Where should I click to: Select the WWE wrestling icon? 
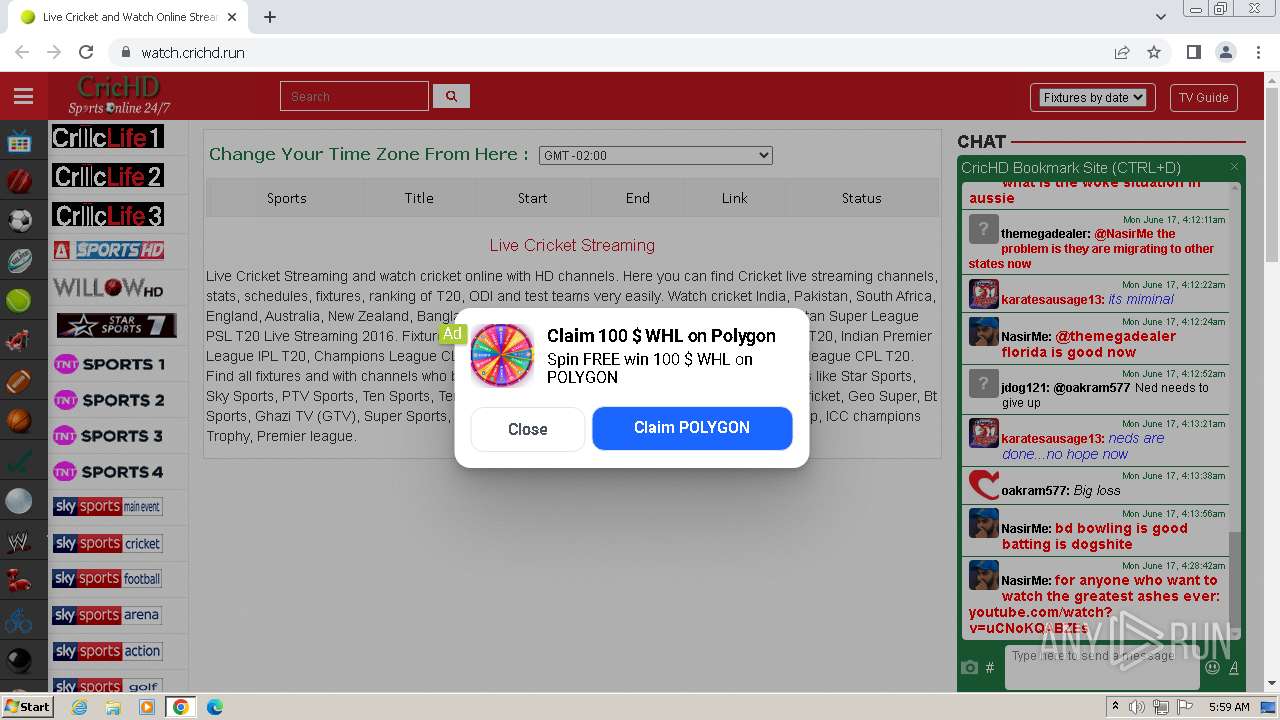(x=19, y=541)
